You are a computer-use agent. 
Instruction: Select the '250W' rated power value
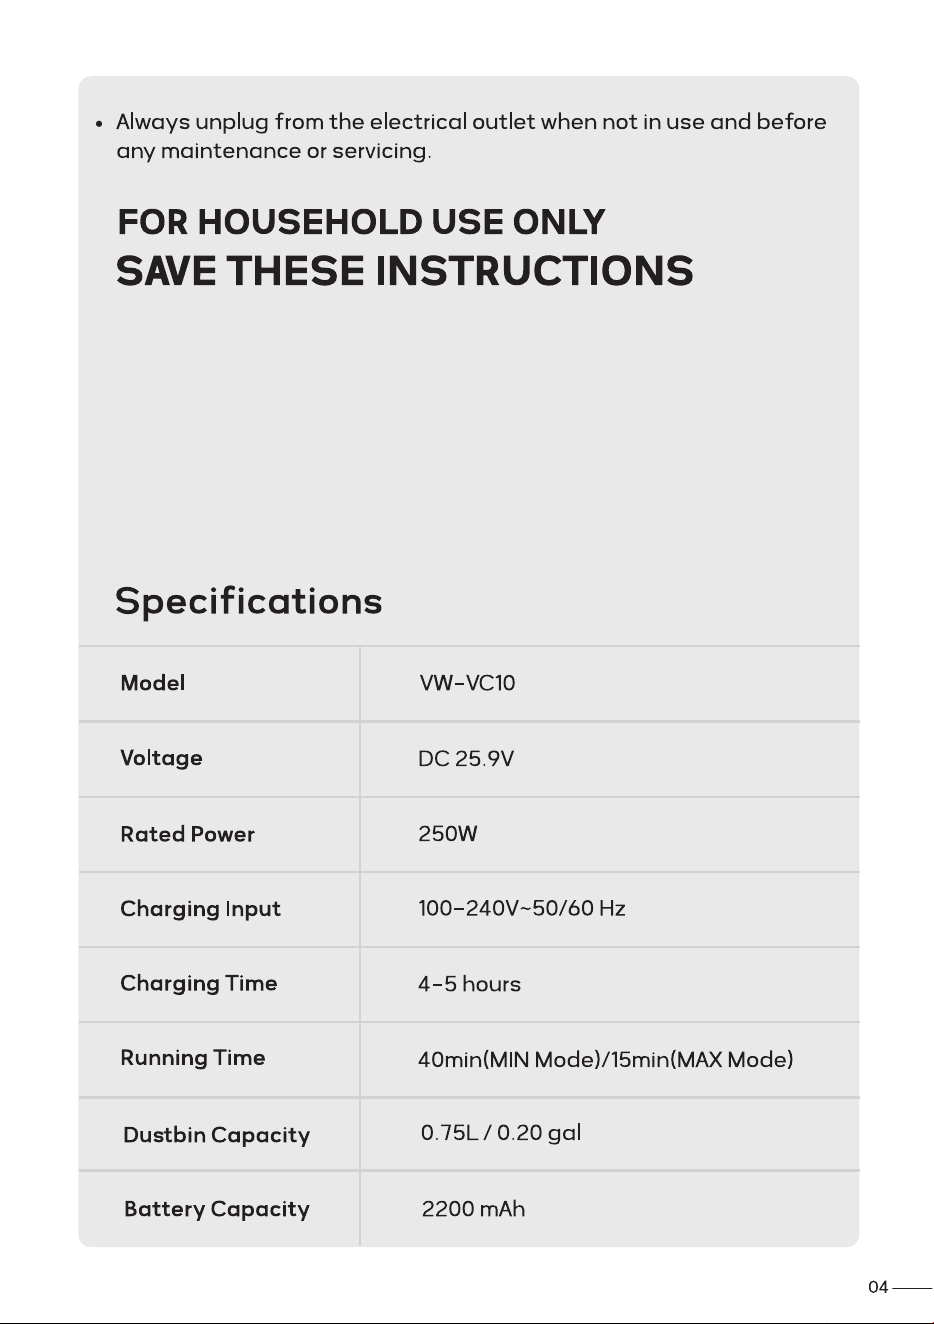point(448,834)
